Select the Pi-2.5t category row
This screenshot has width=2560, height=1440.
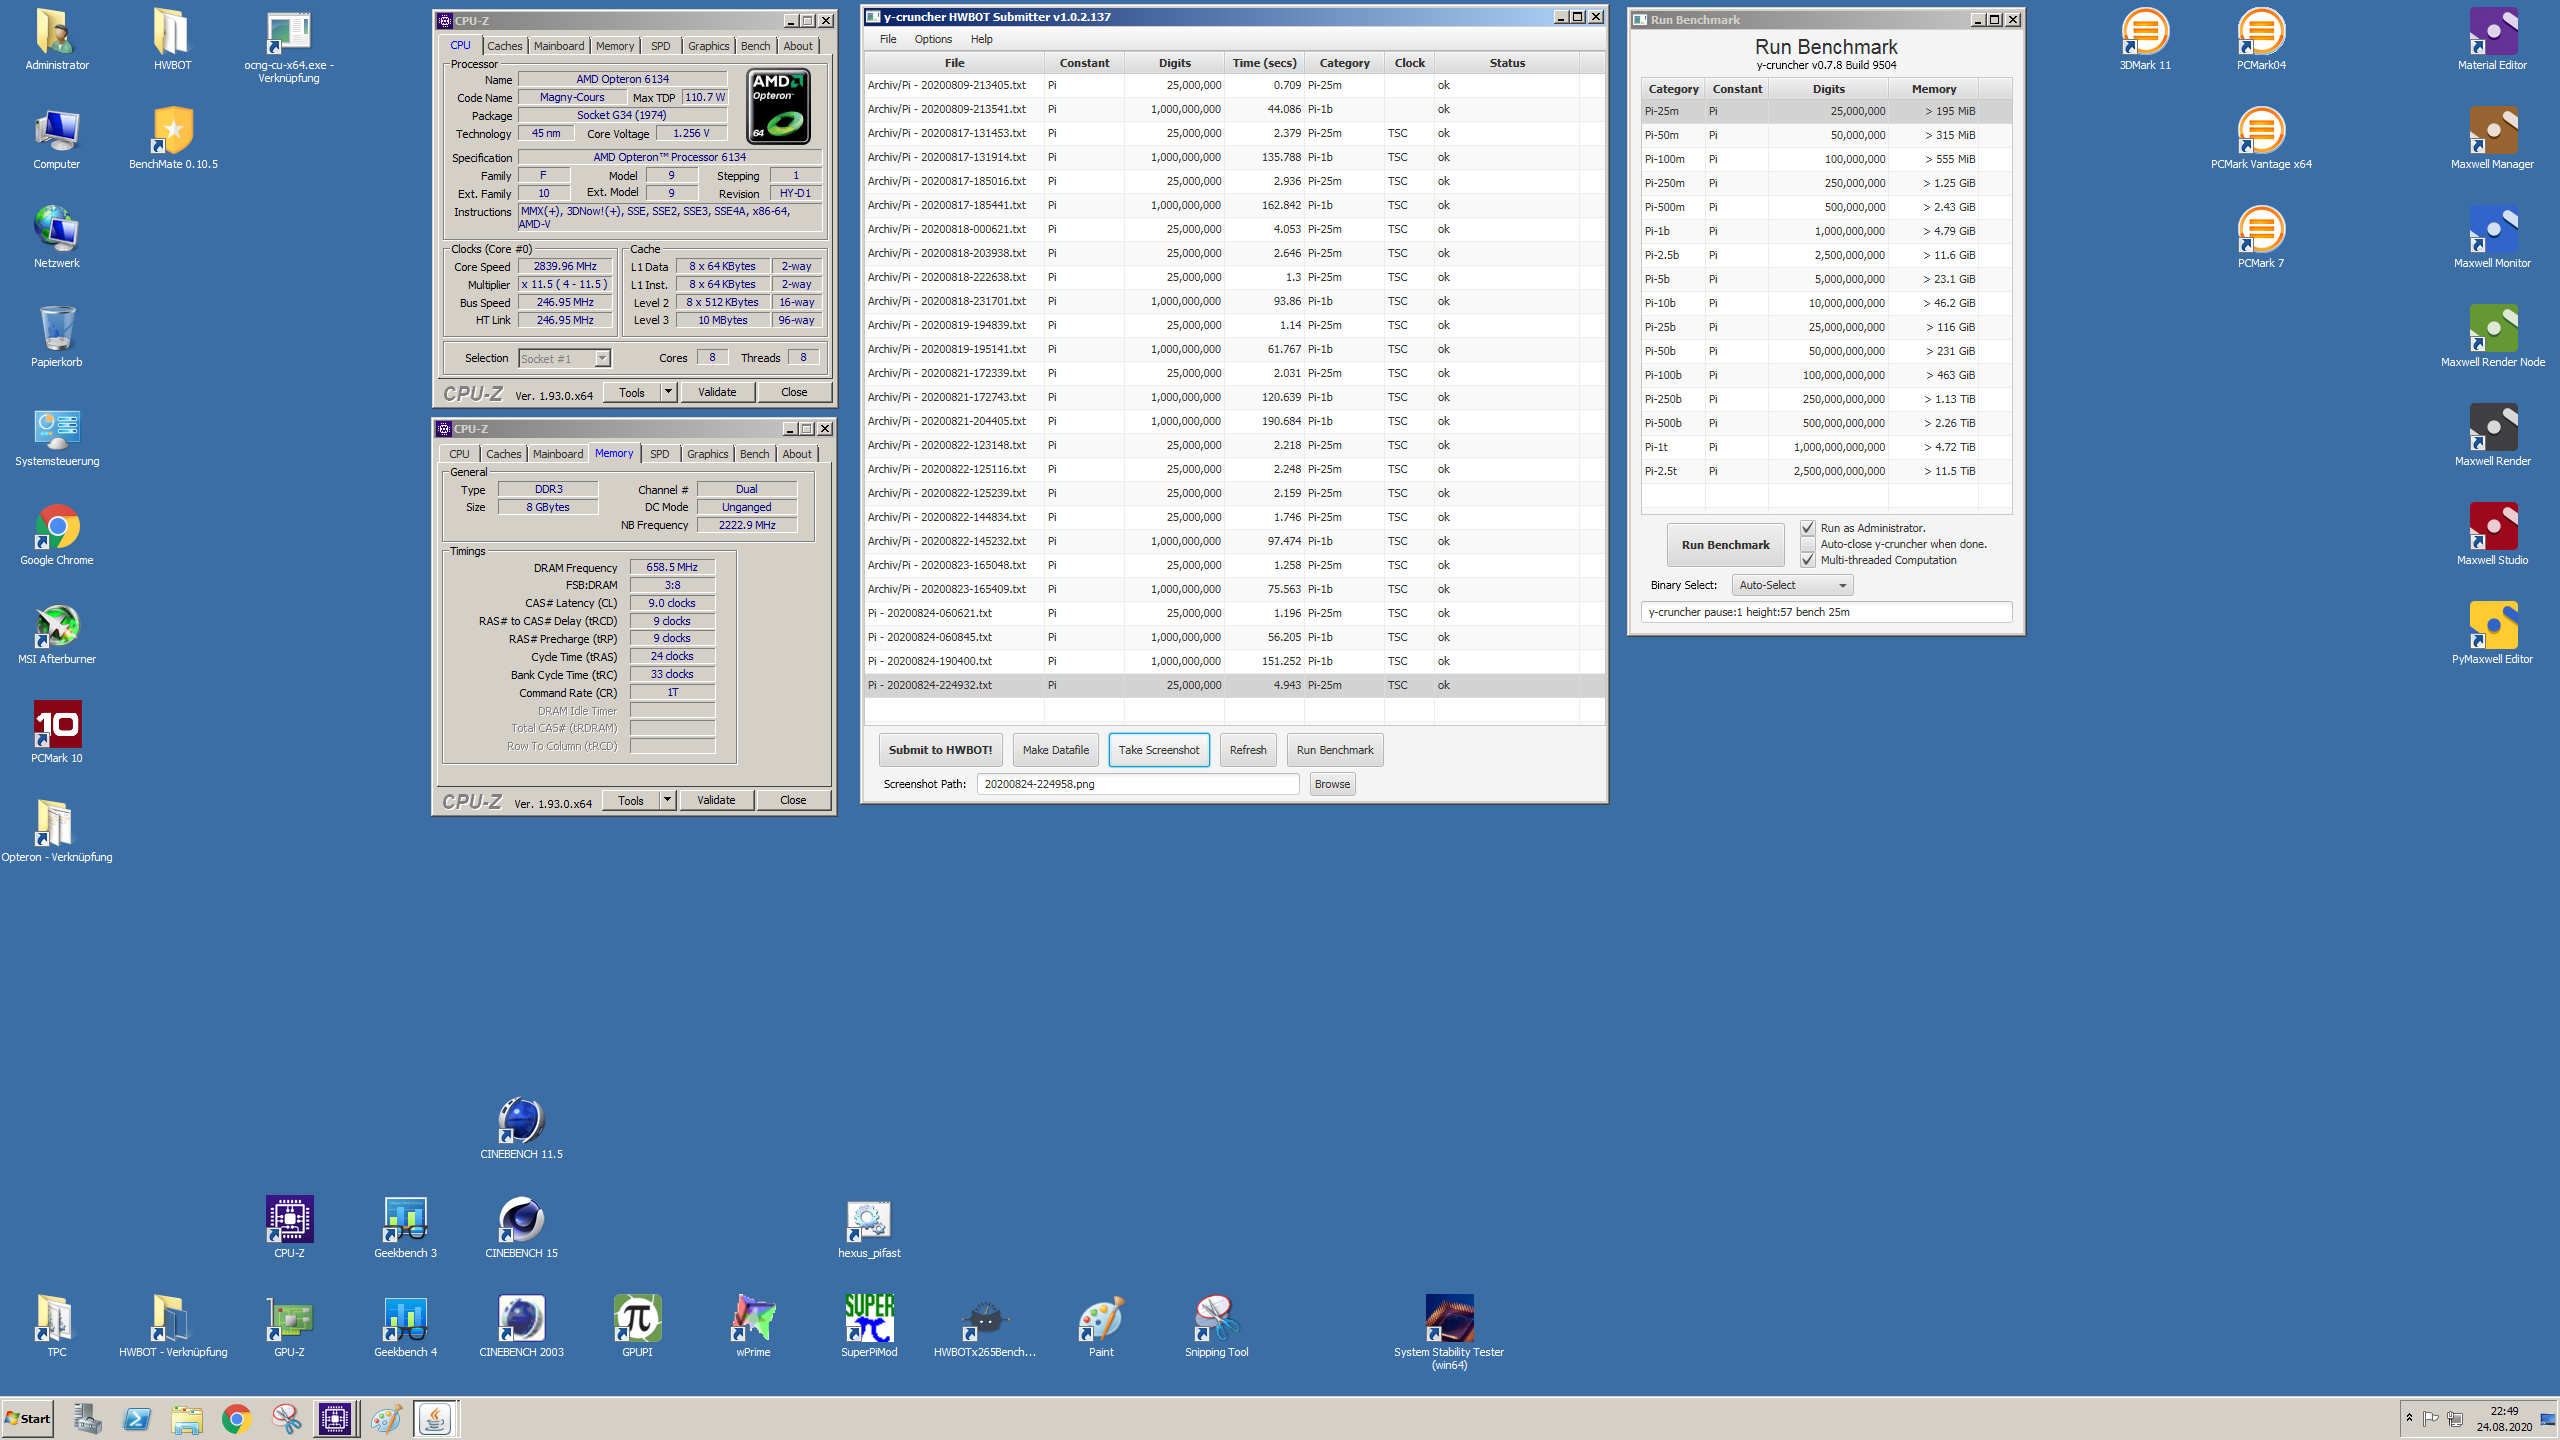tap(1826, 471)
